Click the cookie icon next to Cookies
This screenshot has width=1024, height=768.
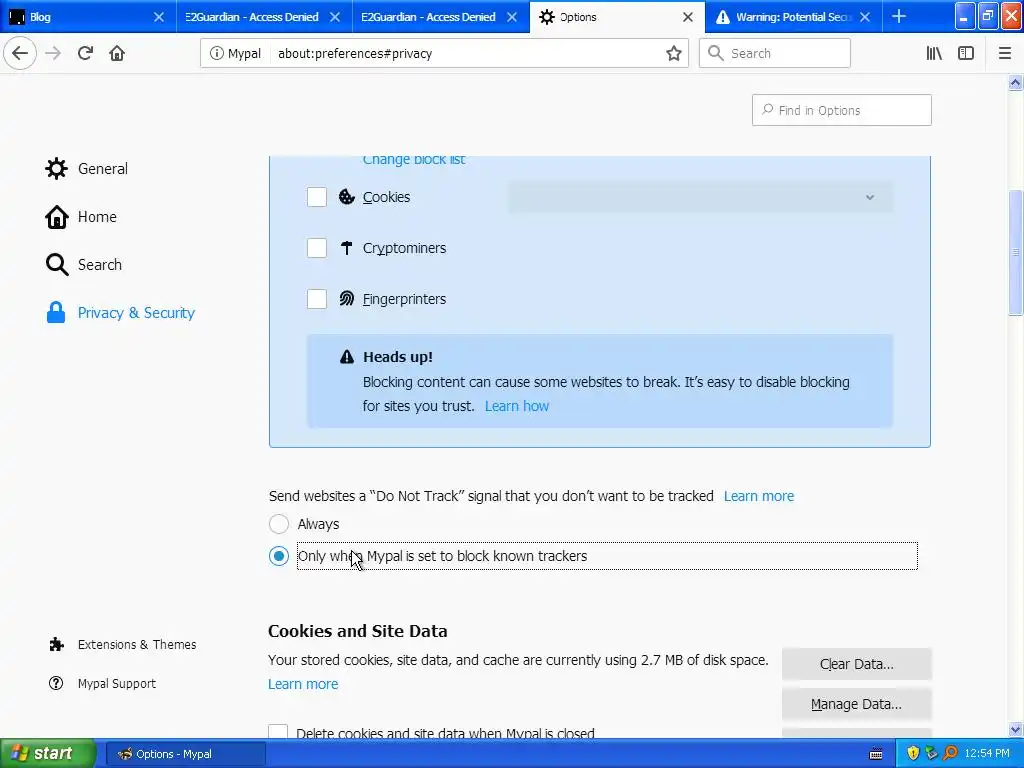pyautogui.click(x=347, y=197)
